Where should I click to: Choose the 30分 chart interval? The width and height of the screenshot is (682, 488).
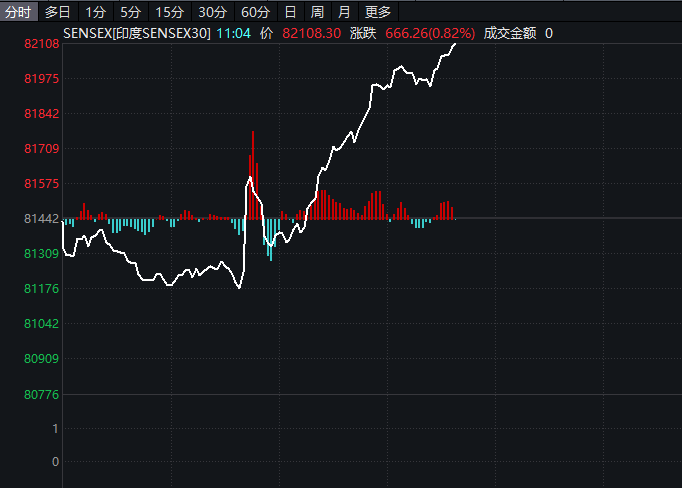(x=212, y=12)
